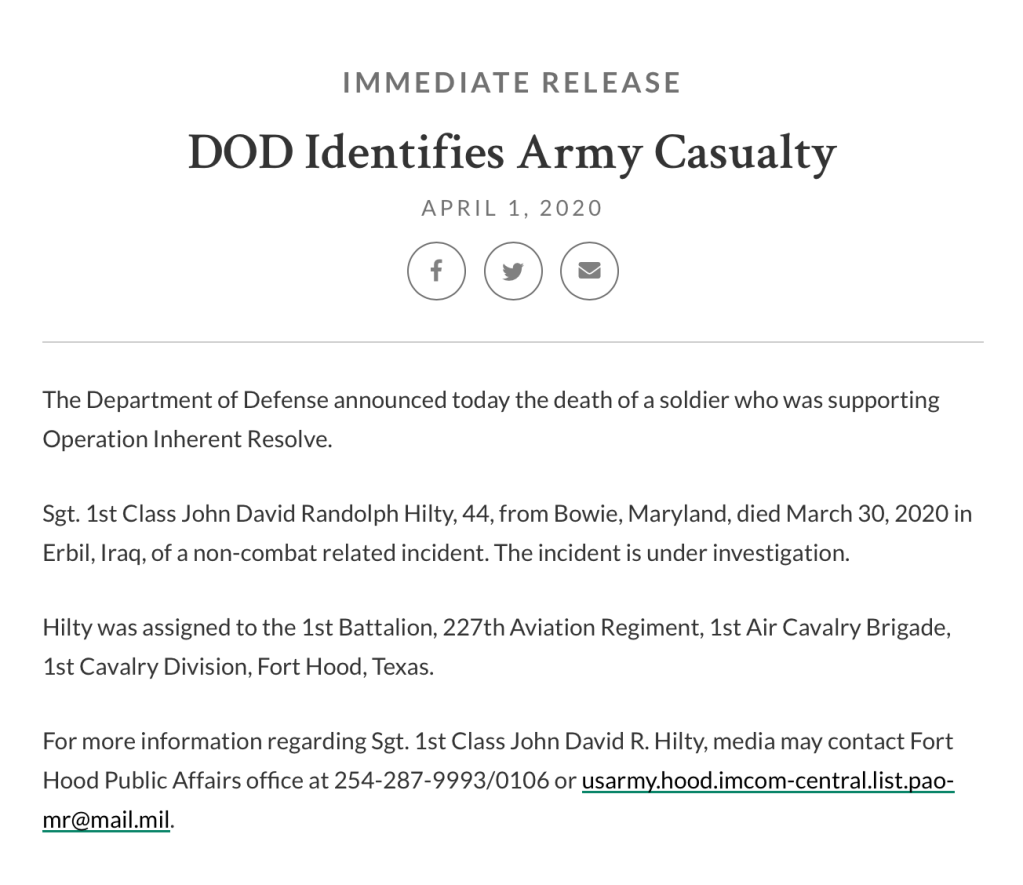Screen dimensions: 1023x885
Task: Click the phrase "Operation Inherent Resolve"
Action: 185,440
